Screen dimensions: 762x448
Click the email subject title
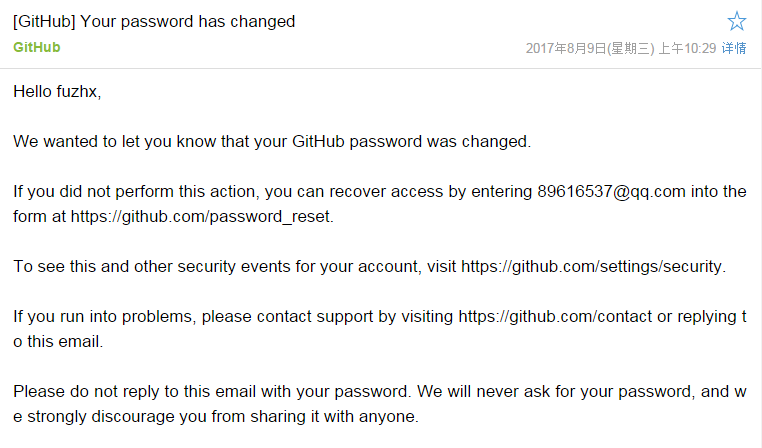click(154, 21)
